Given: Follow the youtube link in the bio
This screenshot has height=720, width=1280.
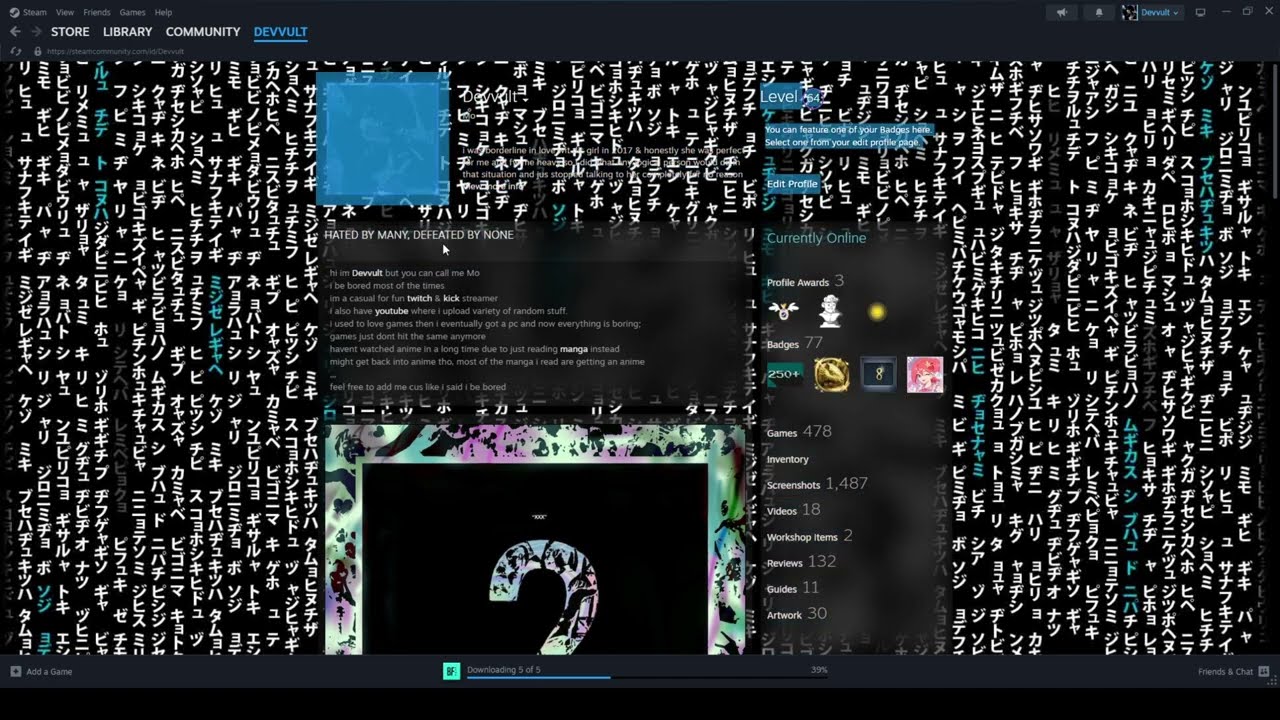Looking at the screenshot, I should point(391,311).
